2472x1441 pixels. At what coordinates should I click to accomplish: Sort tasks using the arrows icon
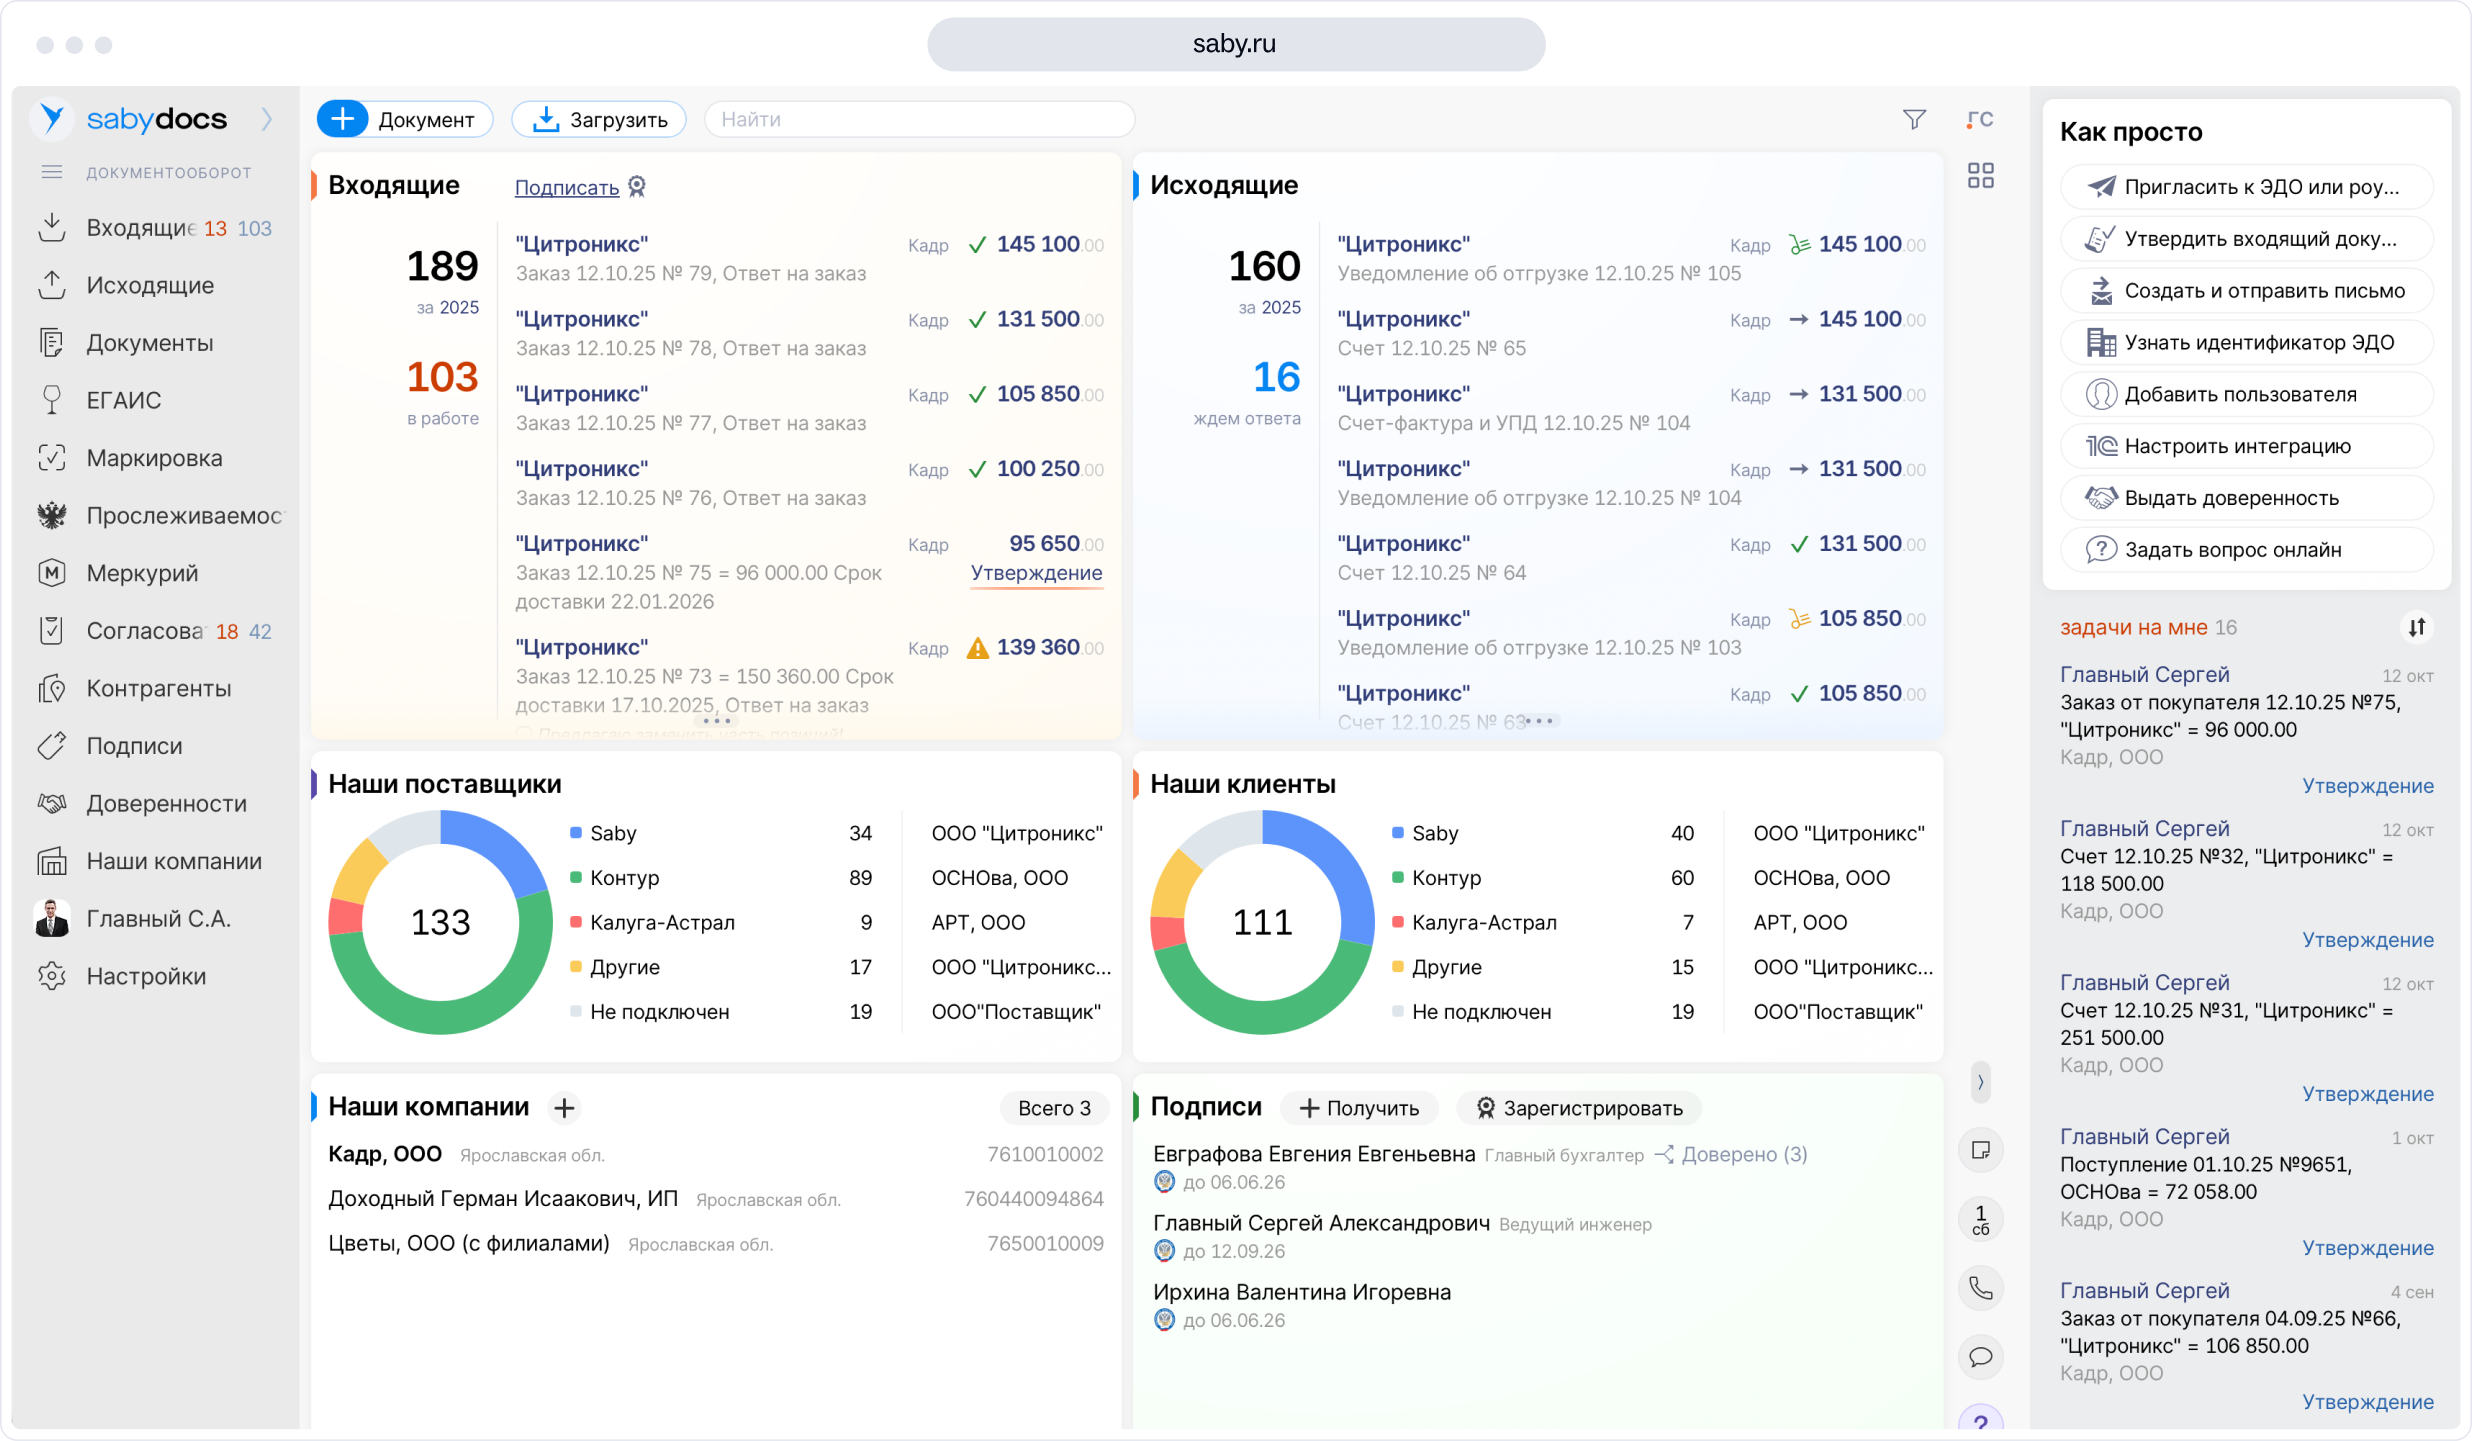[x=2416, y=628]
